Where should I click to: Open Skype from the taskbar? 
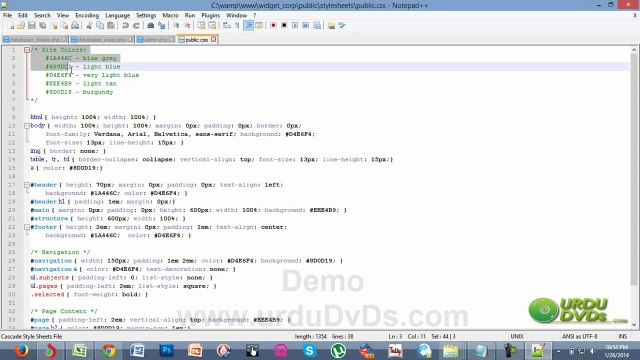309,351
